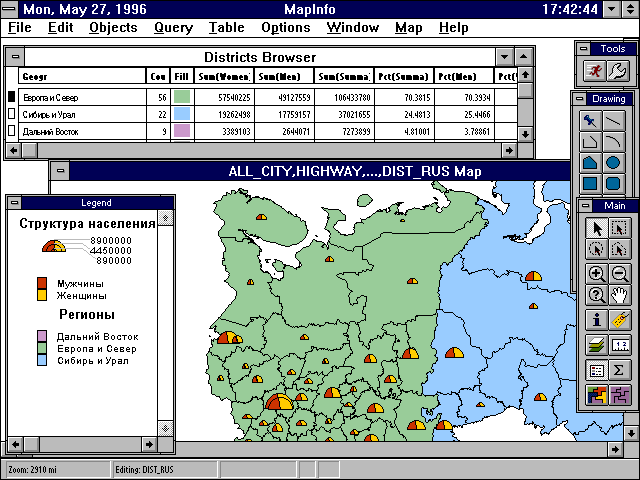Toggle the selection box for Сибирь и Урал row
This screenshot has width=640, height=480.
click(x=12, y=115)
